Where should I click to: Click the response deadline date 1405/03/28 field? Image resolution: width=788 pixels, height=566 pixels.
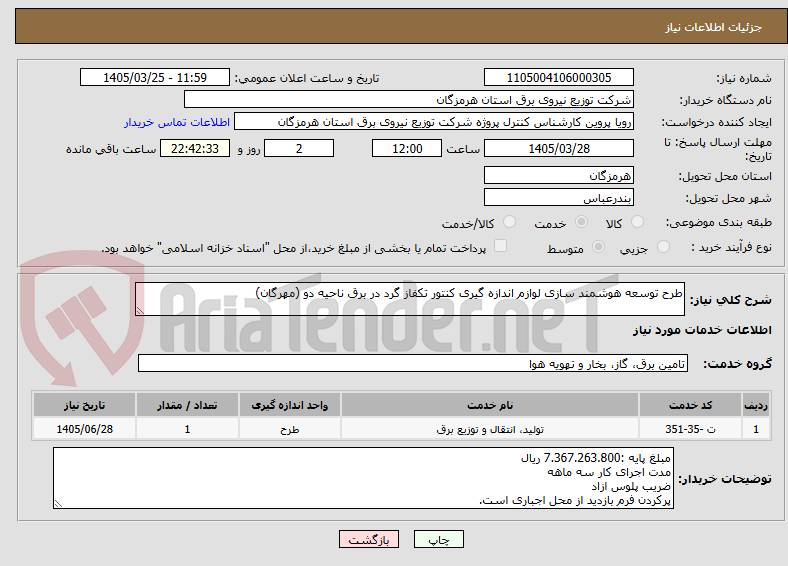click(x=558, y=148)
